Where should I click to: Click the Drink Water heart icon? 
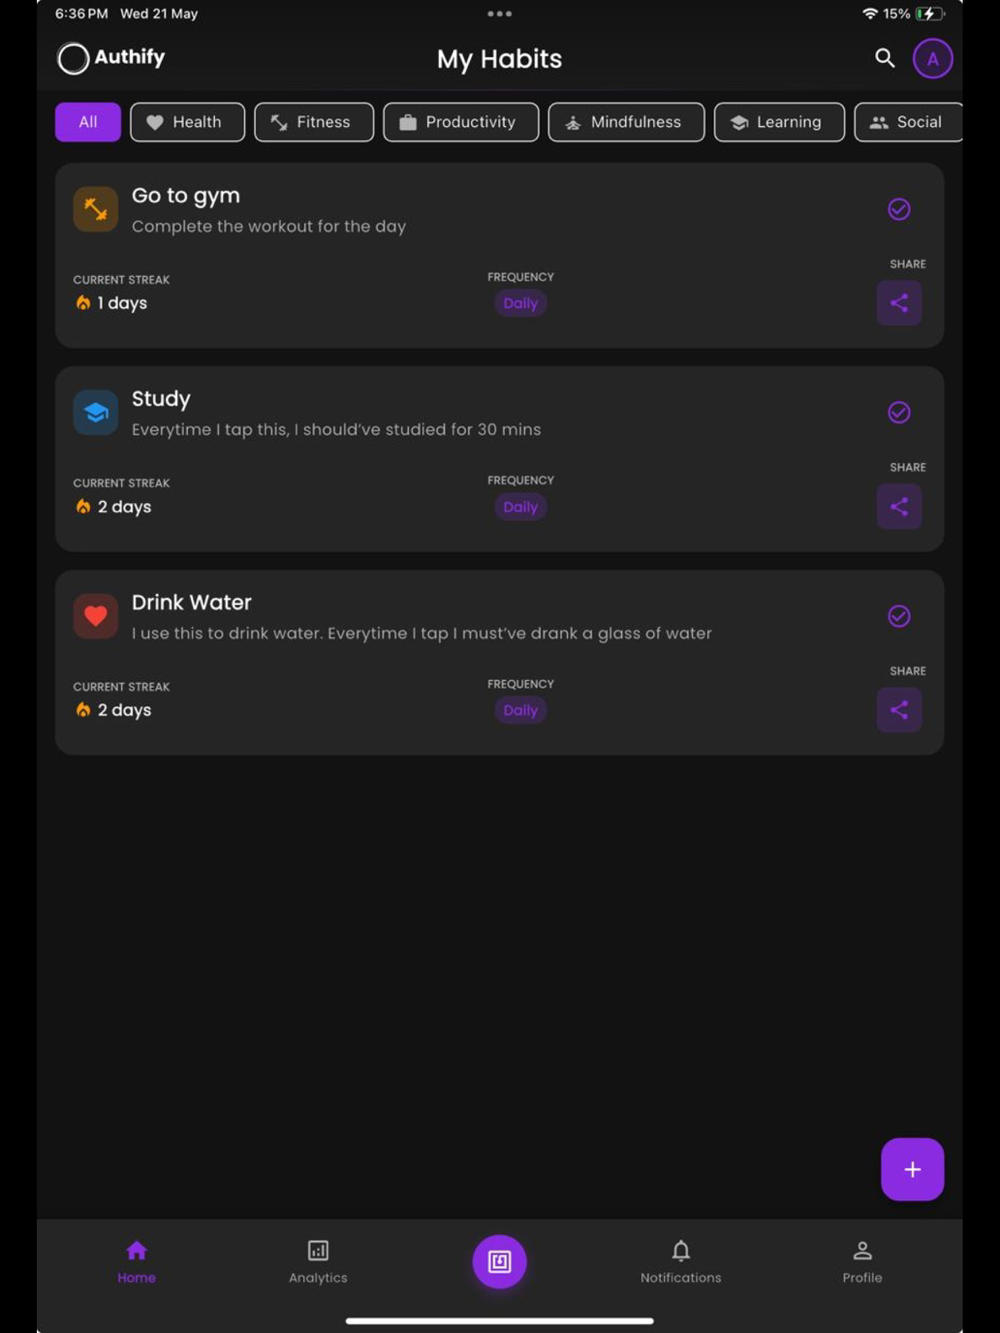click(x=96, y=616)
